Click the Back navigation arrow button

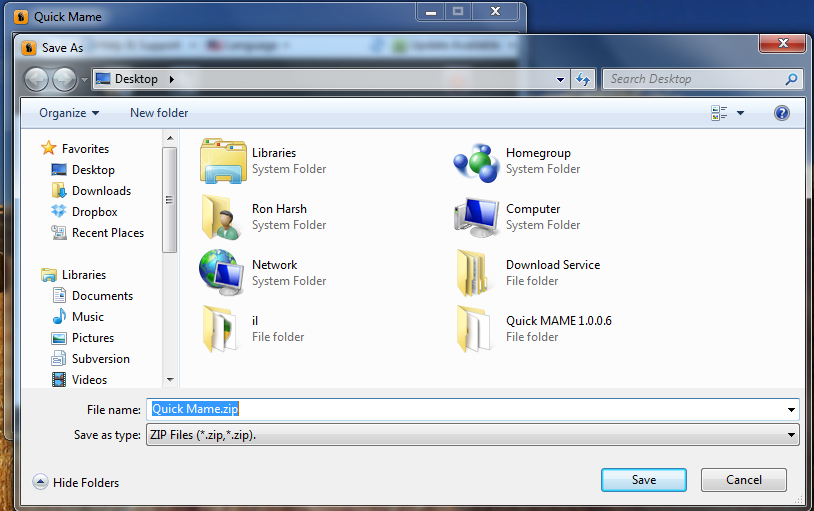pyautogui.click(x=36, y=79)
